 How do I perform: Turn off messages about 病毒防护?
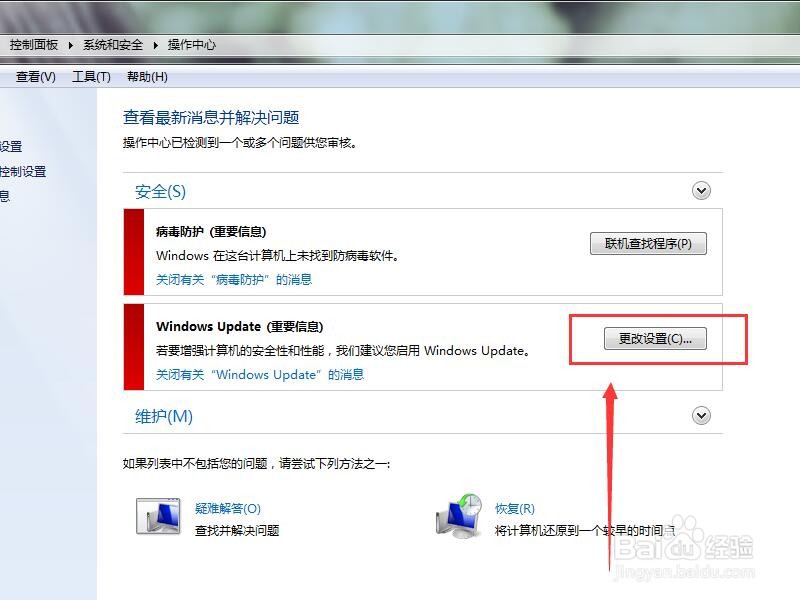pos(234,280)
